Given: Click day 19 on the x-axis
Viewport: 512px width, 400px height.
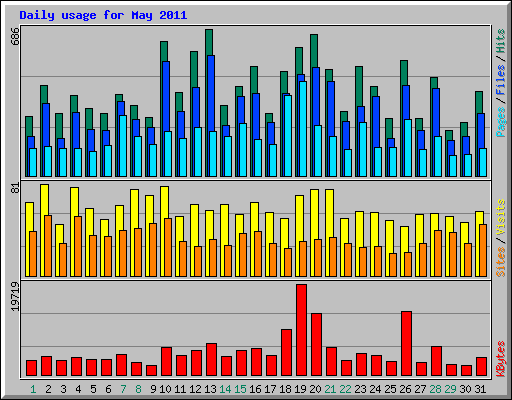Looking at the screenshot, I should point(300,389).
